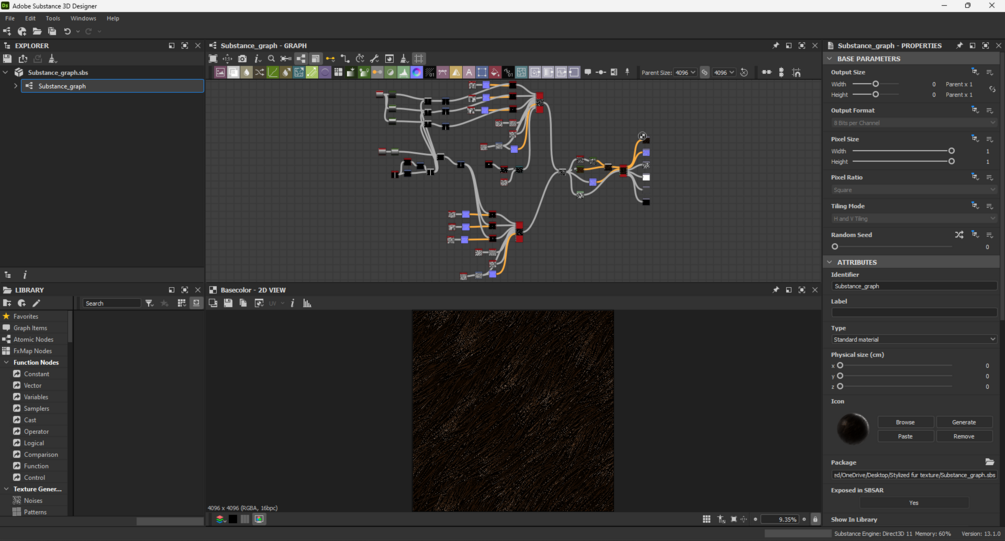Click the Identifier field containing Substance_graph
Viewport: 1005px width, 541px height.
click(x=914, y=286)
